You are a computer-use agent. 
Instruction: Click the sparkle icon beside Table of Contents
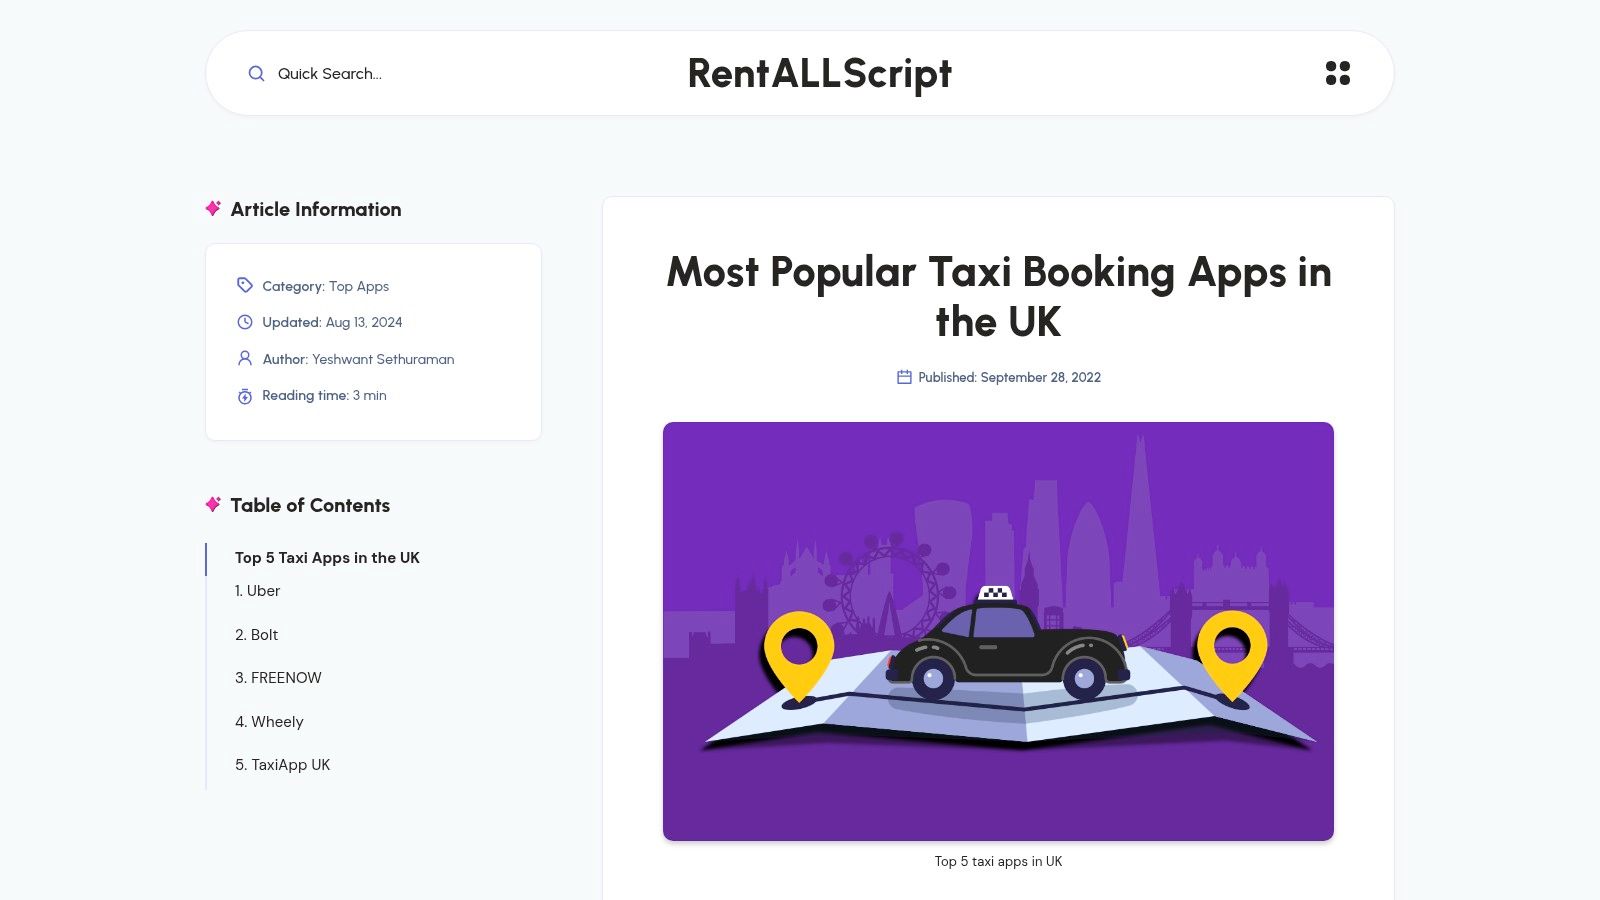point(213,504)
